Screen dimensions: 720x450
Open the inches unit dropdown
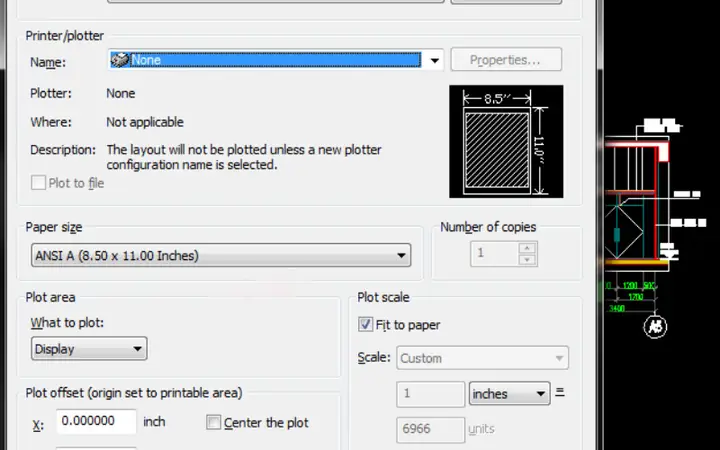(509, 394)
